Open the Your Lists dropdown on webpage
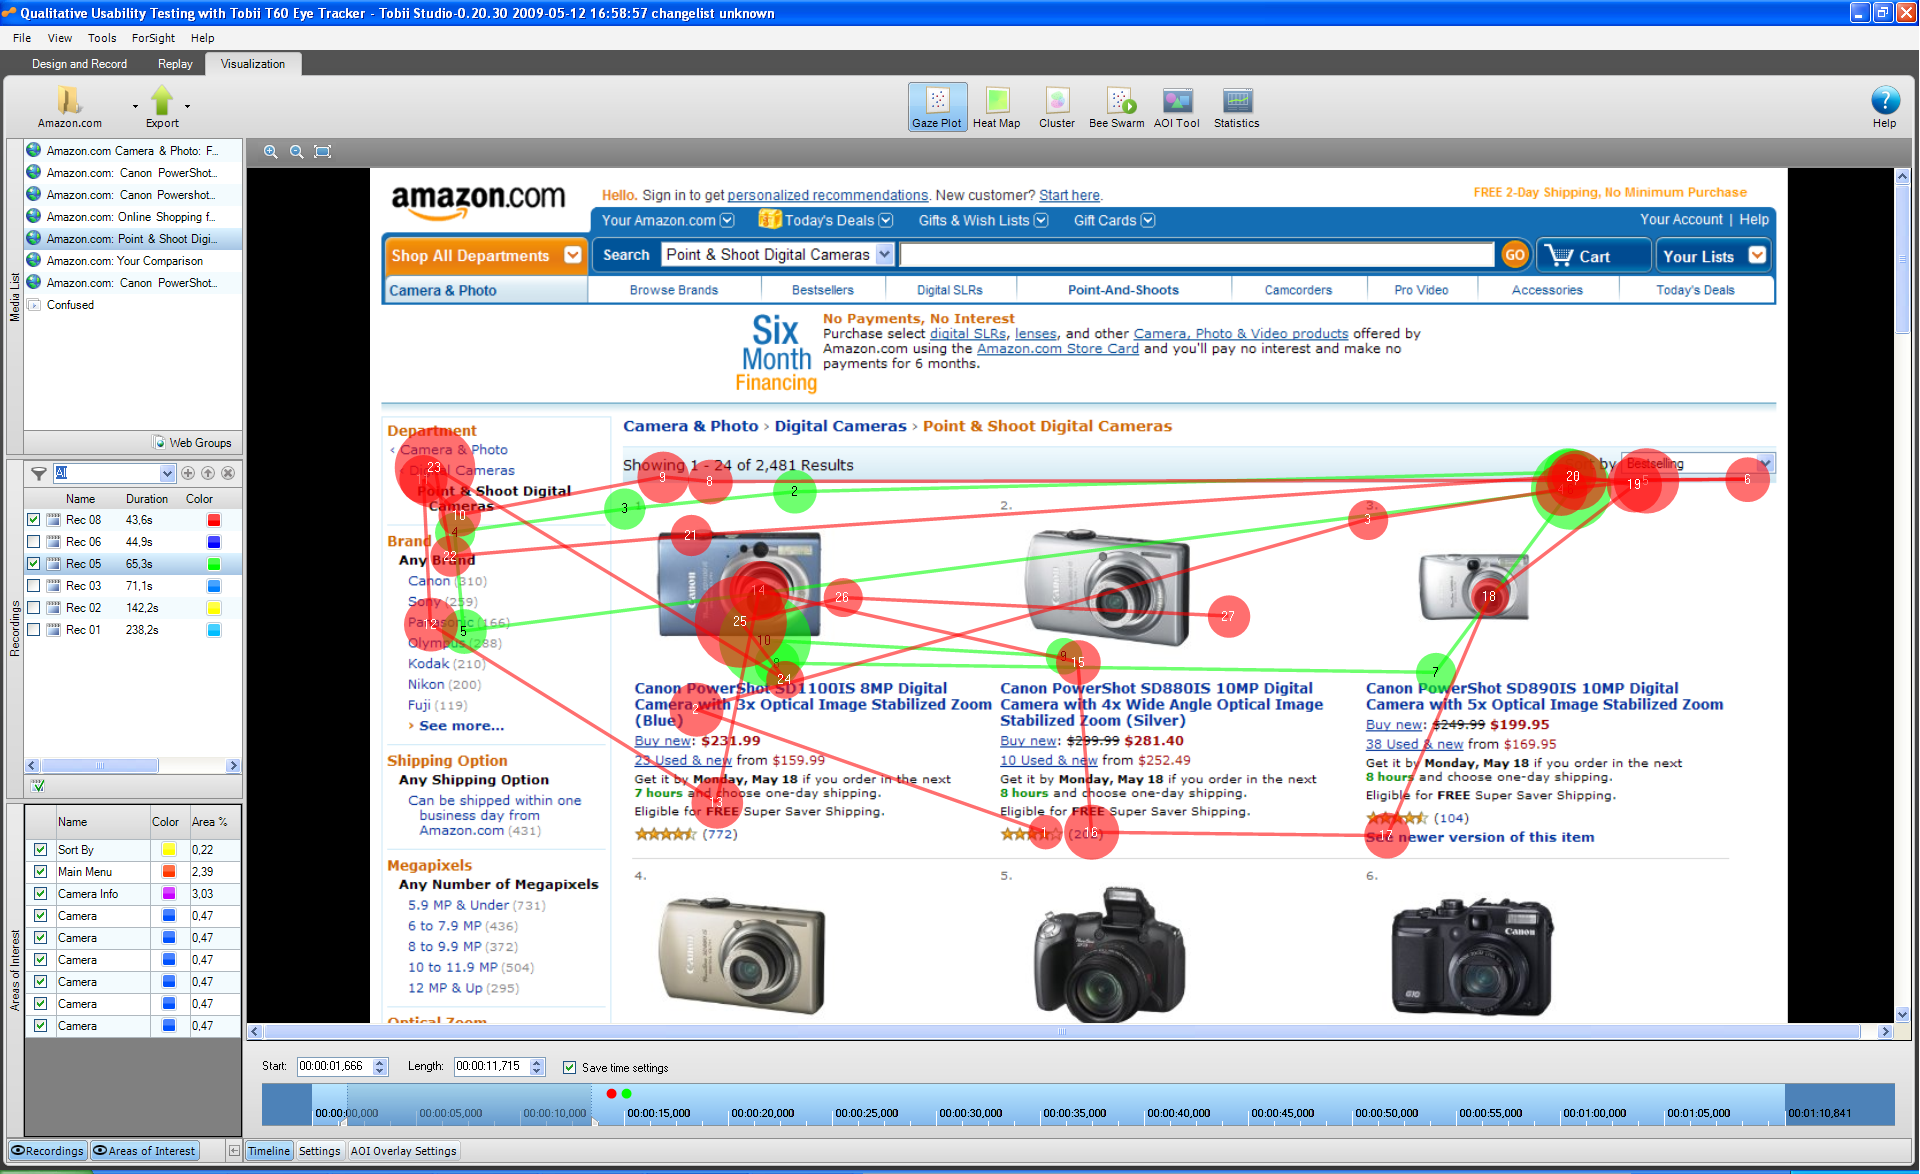Image resolution: width=1920 pixels, height=1174 pixels. 1757,255
